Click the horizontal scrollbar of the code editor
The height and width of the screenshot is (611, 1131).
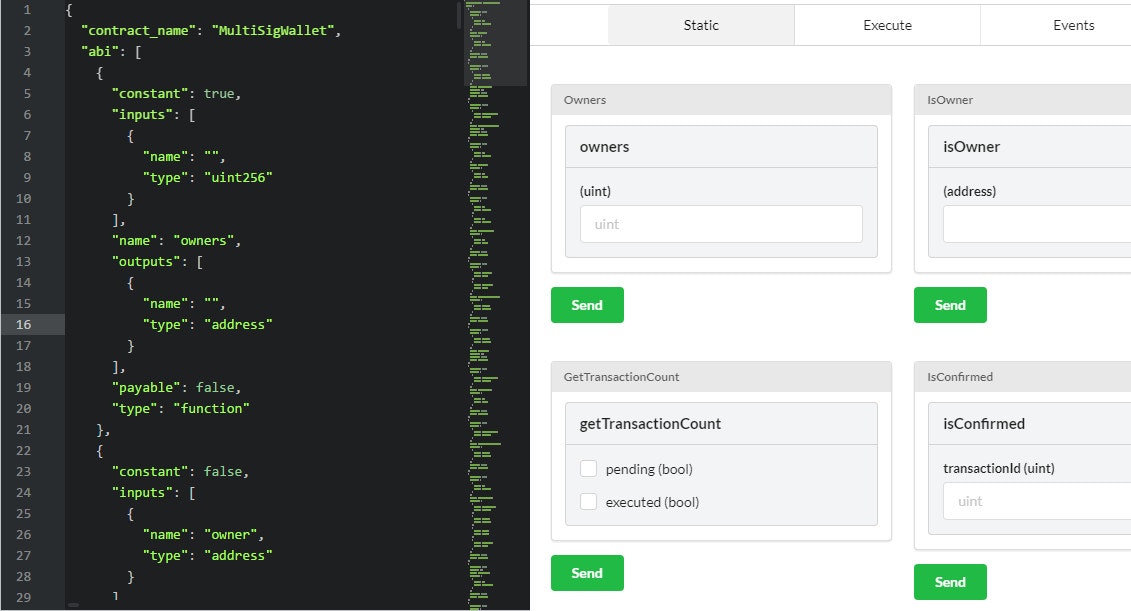coord(73,605)
